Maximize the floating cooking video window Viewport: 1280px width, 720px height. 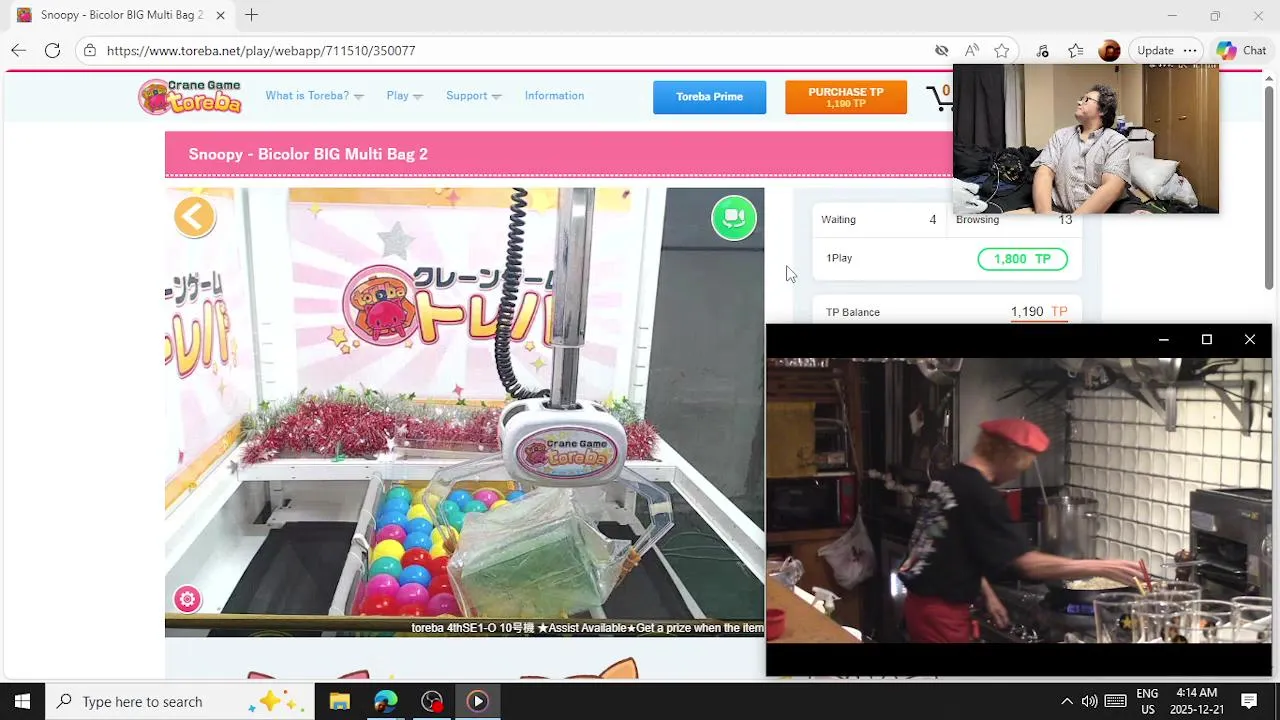pyautogui.click(x=1207, y=340)
